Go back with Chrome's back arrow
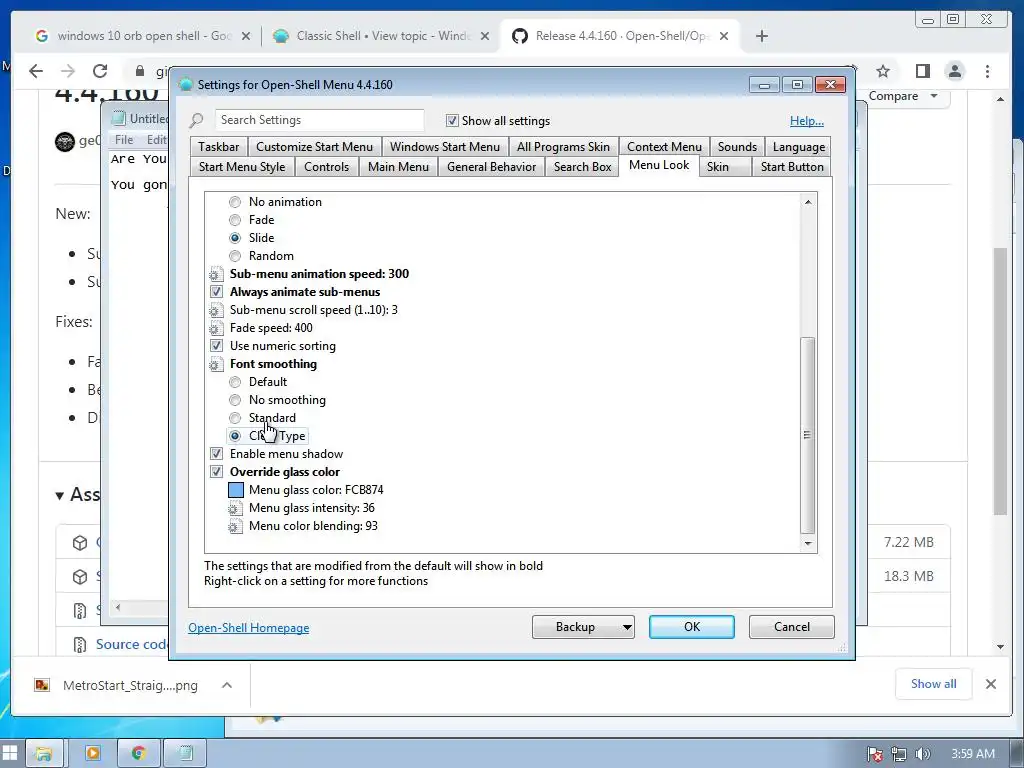Image resolution: width=1024 pixels, height=768 pixels. (36, 71)
